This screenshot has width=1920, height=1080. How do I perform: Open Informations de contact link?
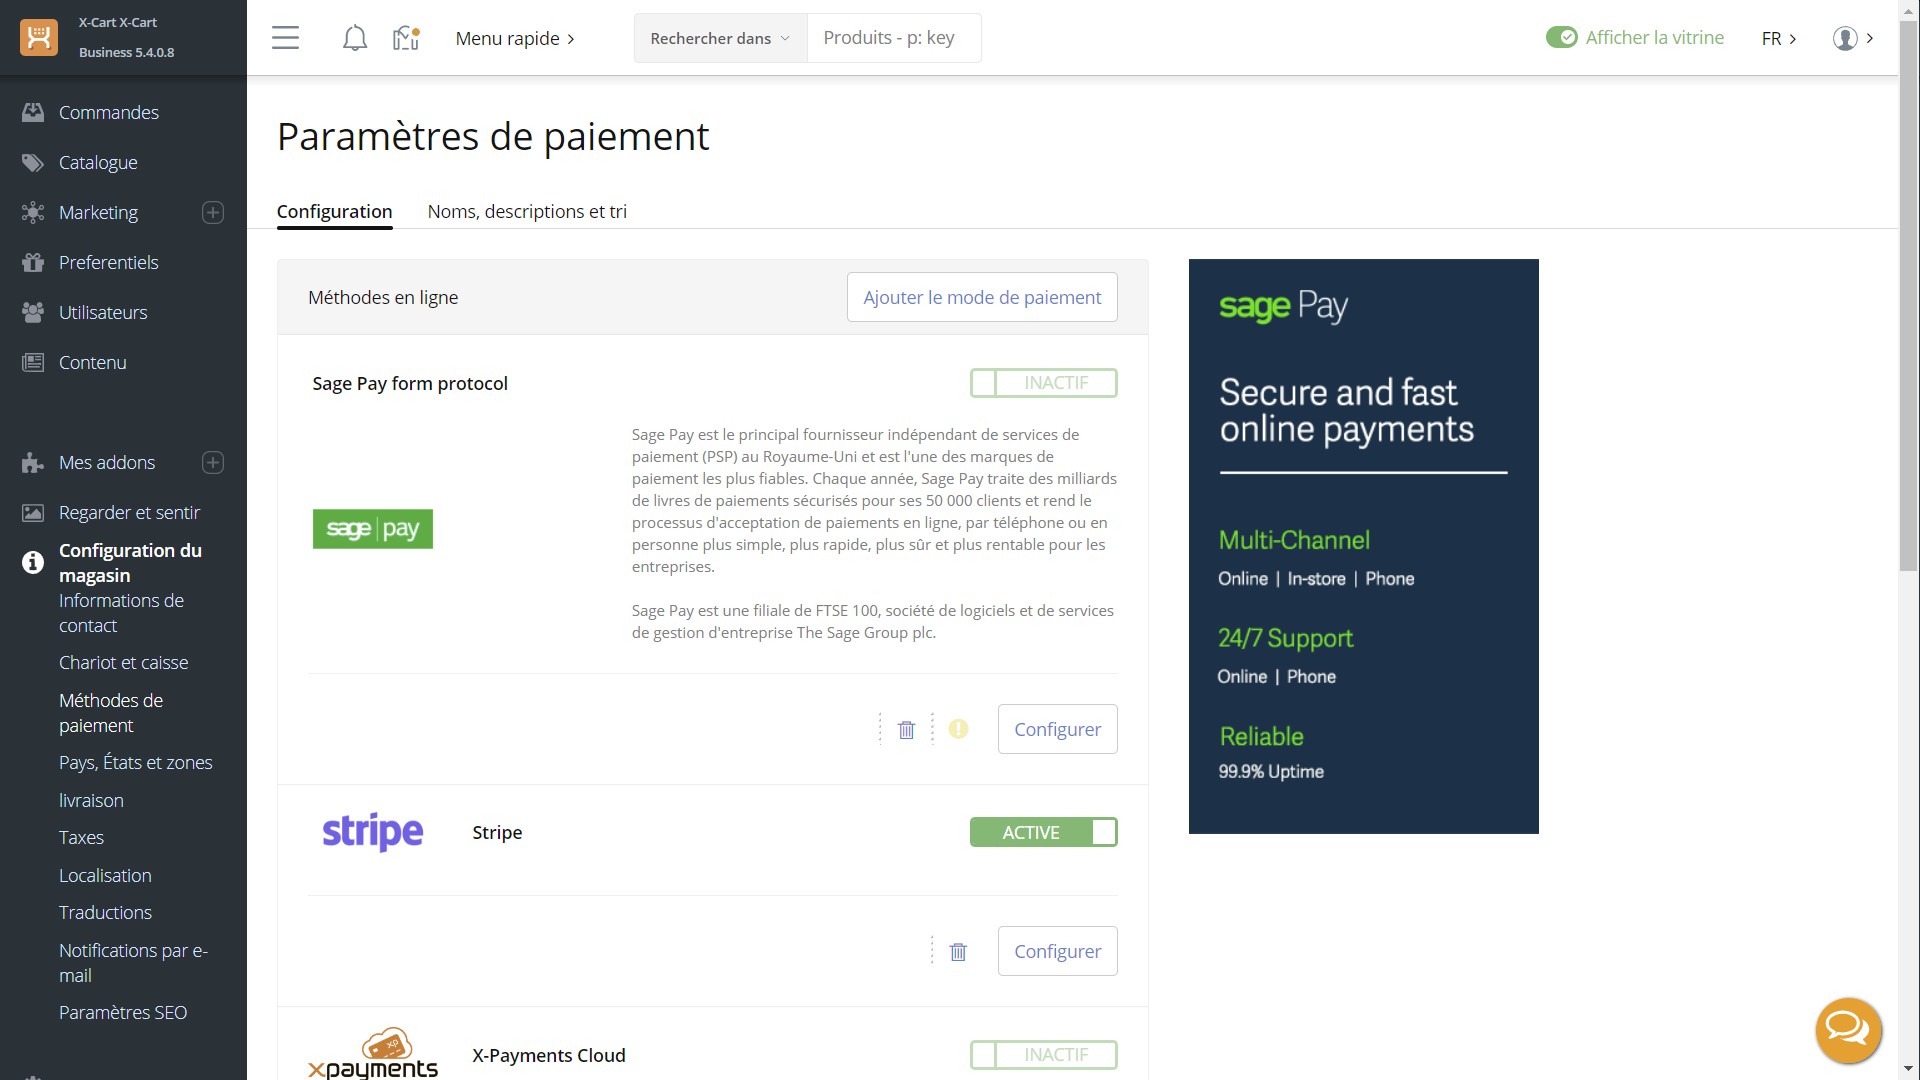121,612
